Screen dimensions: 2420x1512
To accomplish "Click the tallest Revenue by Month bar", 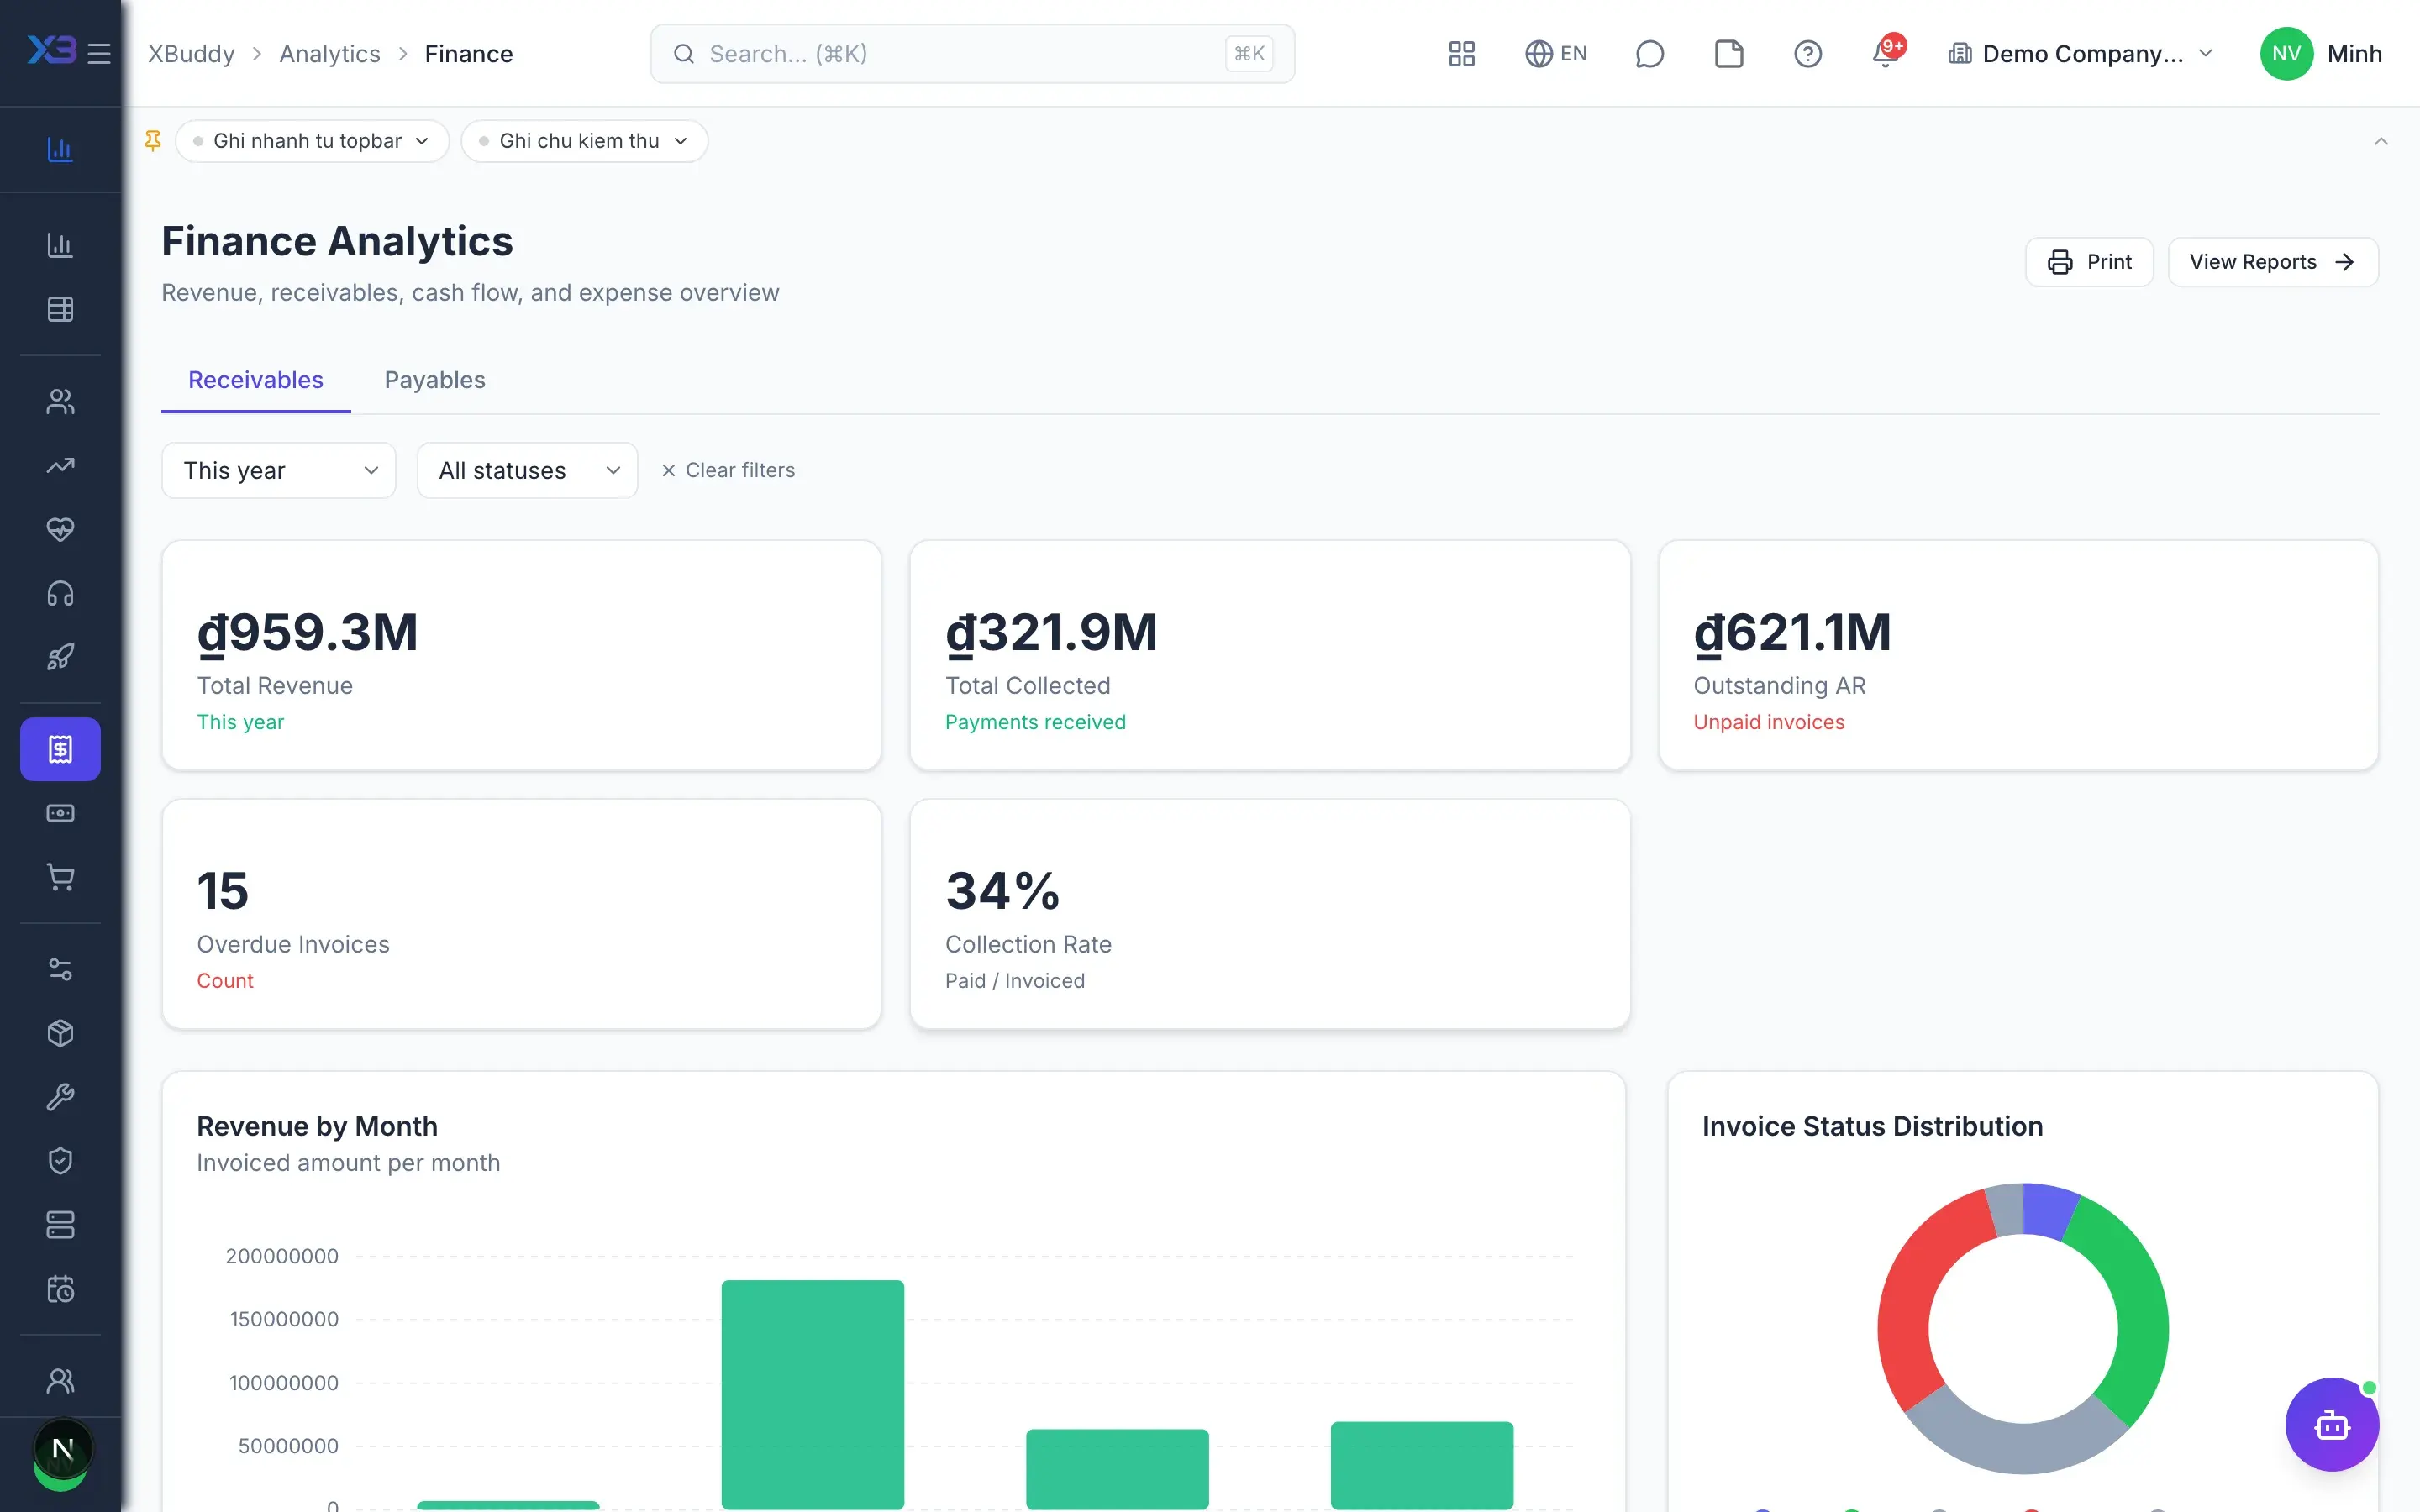I will click(x=812, y=1394).
